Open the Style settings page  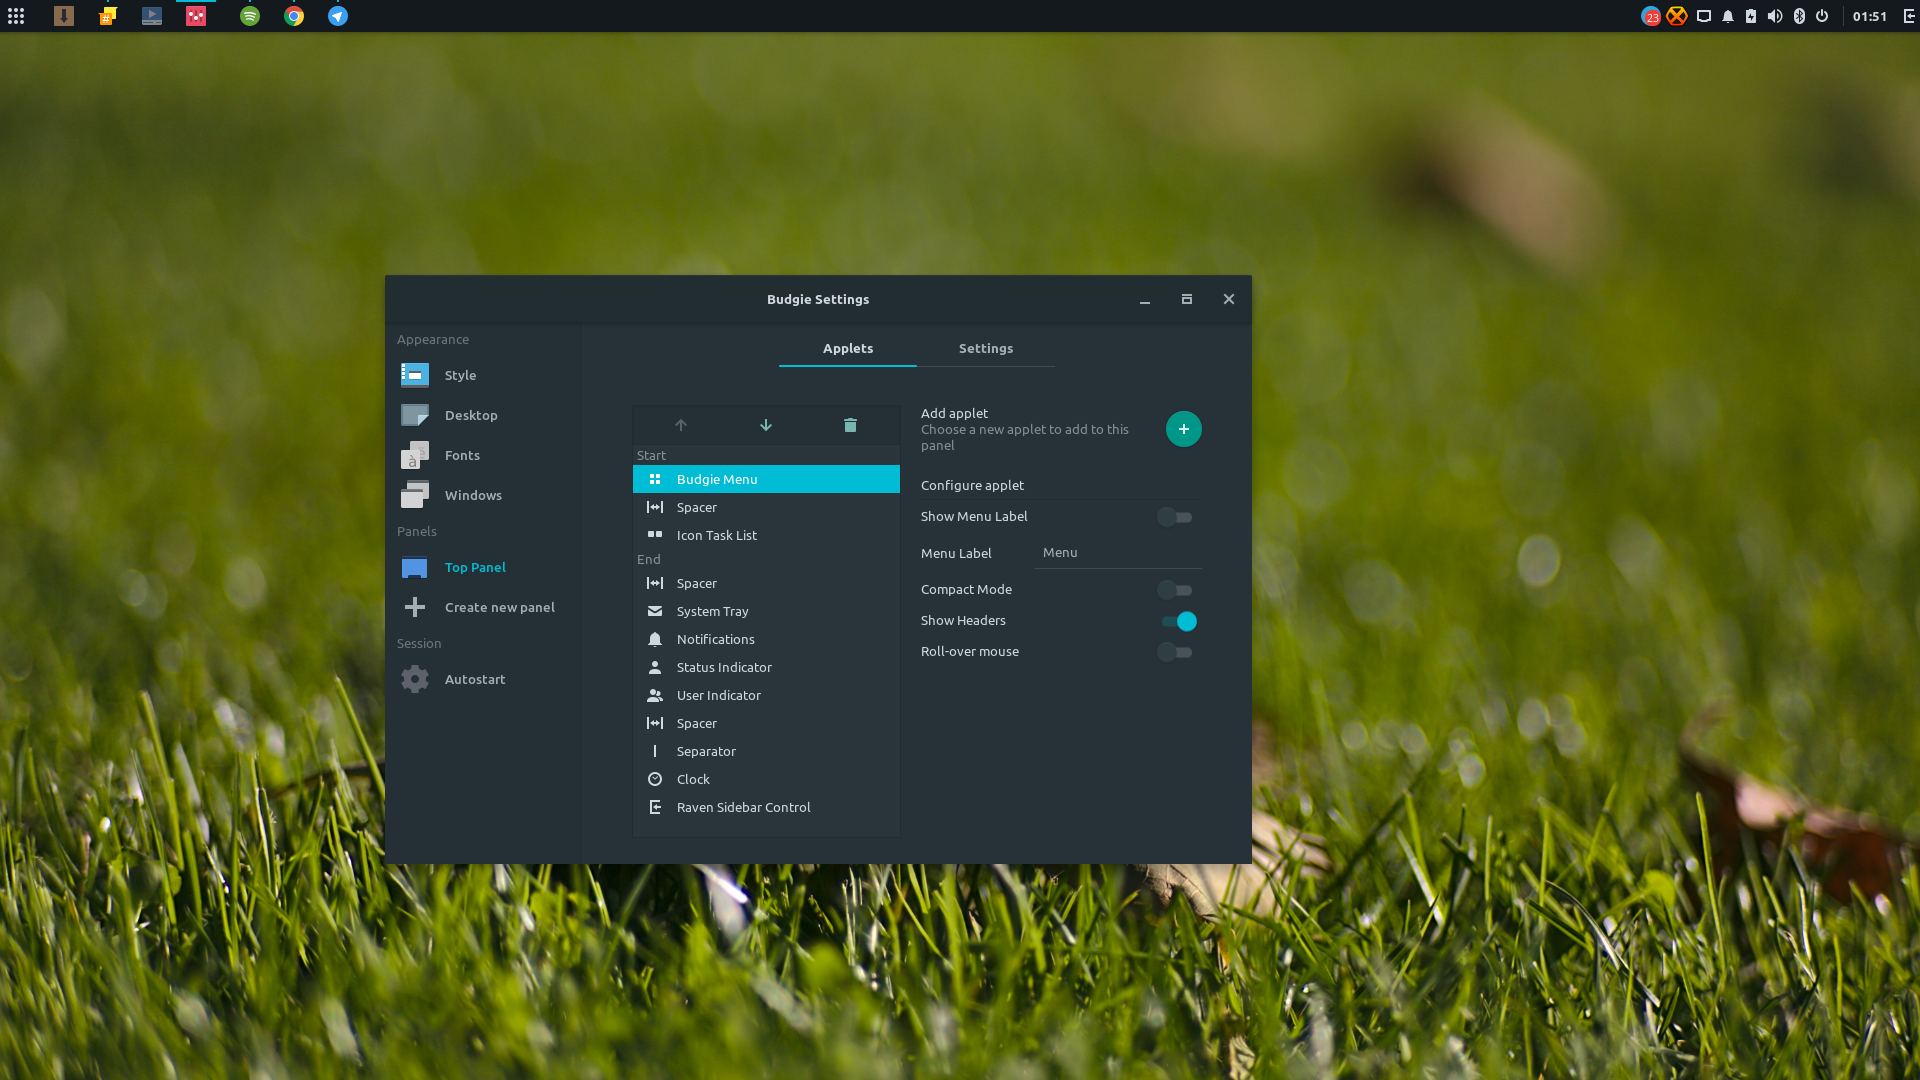click(x=482, y=375)
